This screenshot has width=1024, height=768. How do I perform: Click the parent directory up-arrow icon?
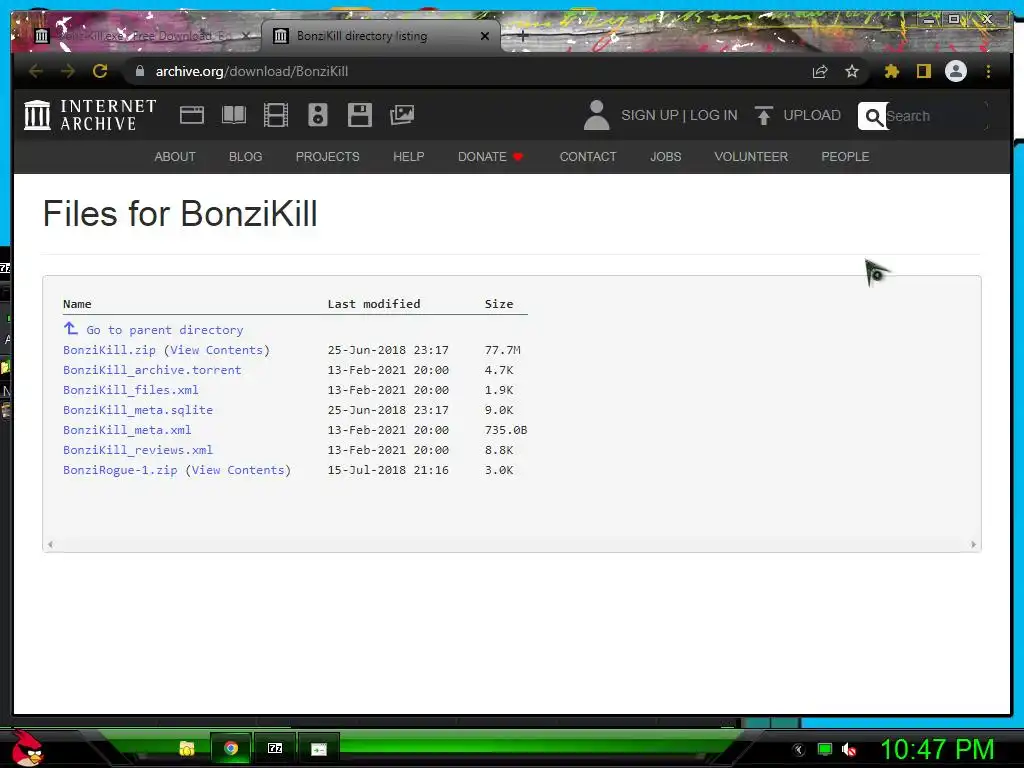pos(71,328)
